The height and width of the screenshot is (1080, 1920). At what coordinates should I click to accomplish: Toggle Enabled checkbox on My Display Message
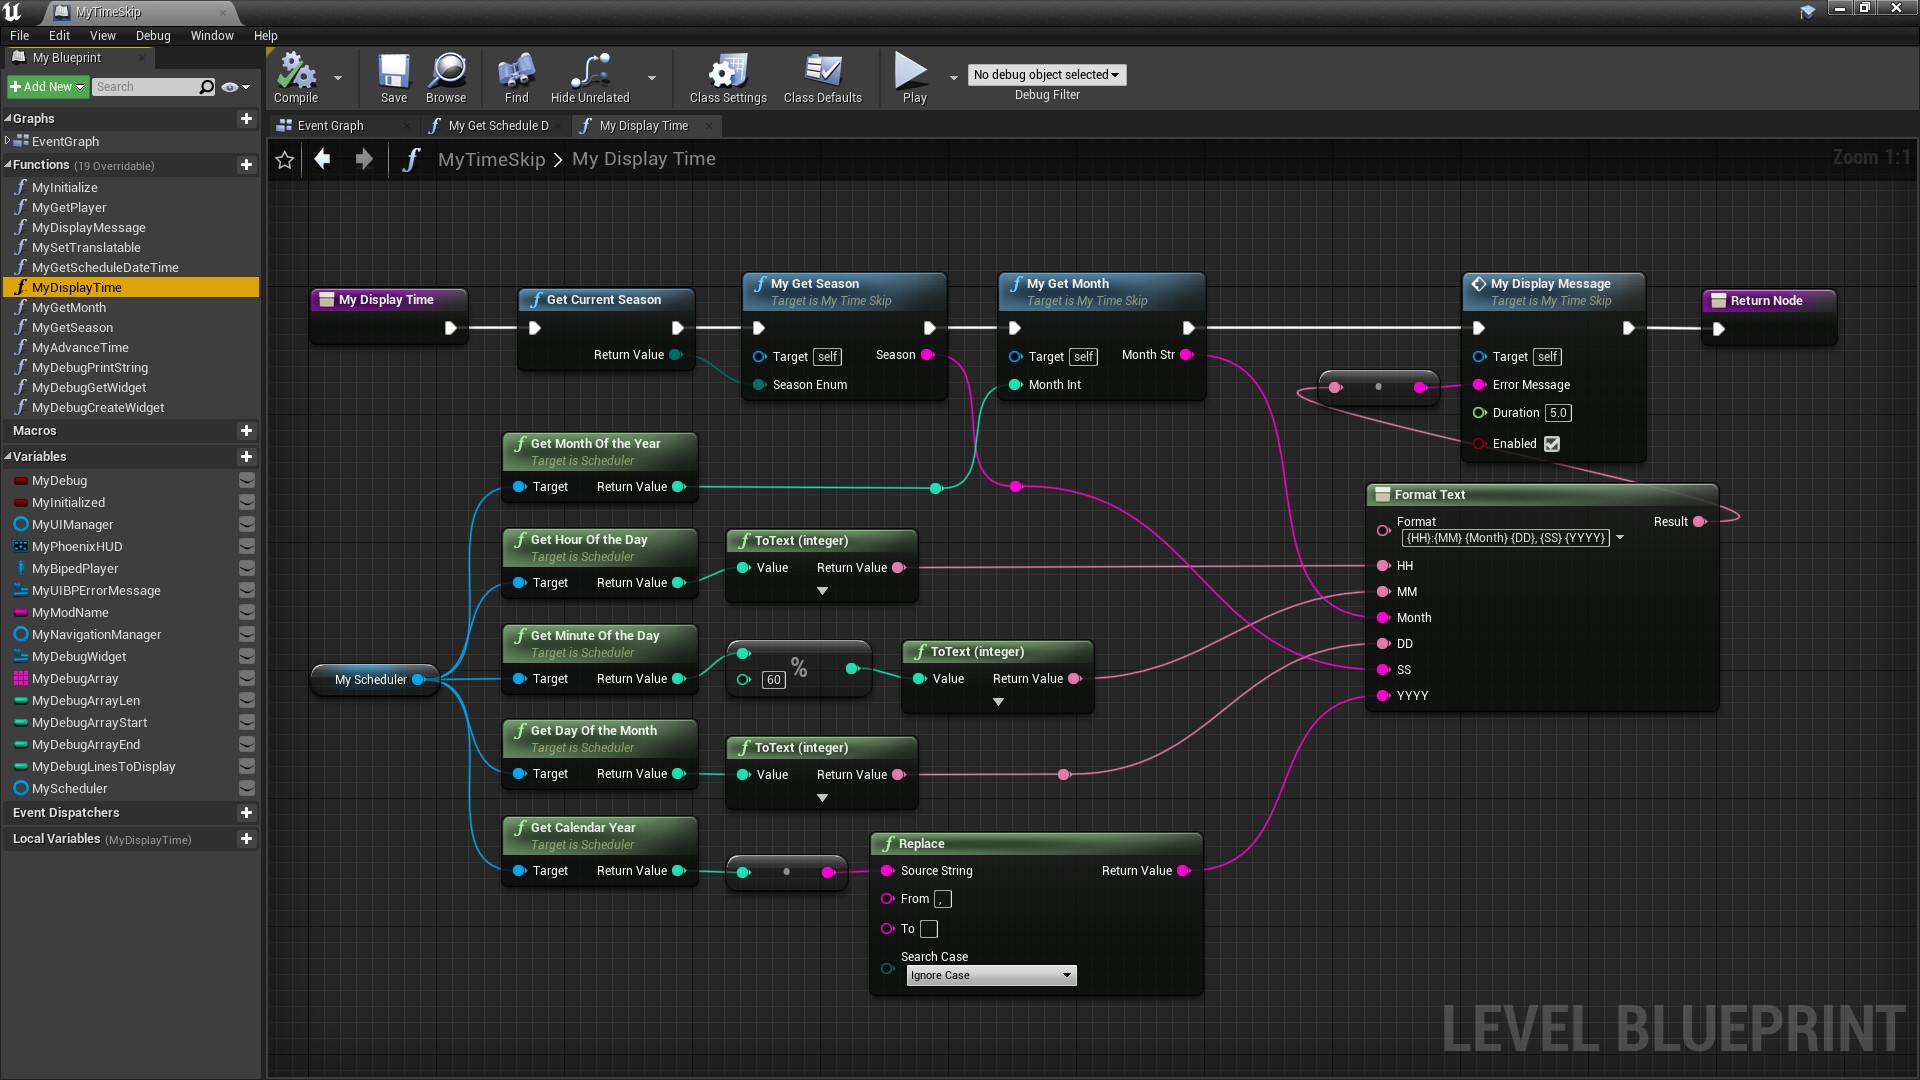1552,444
